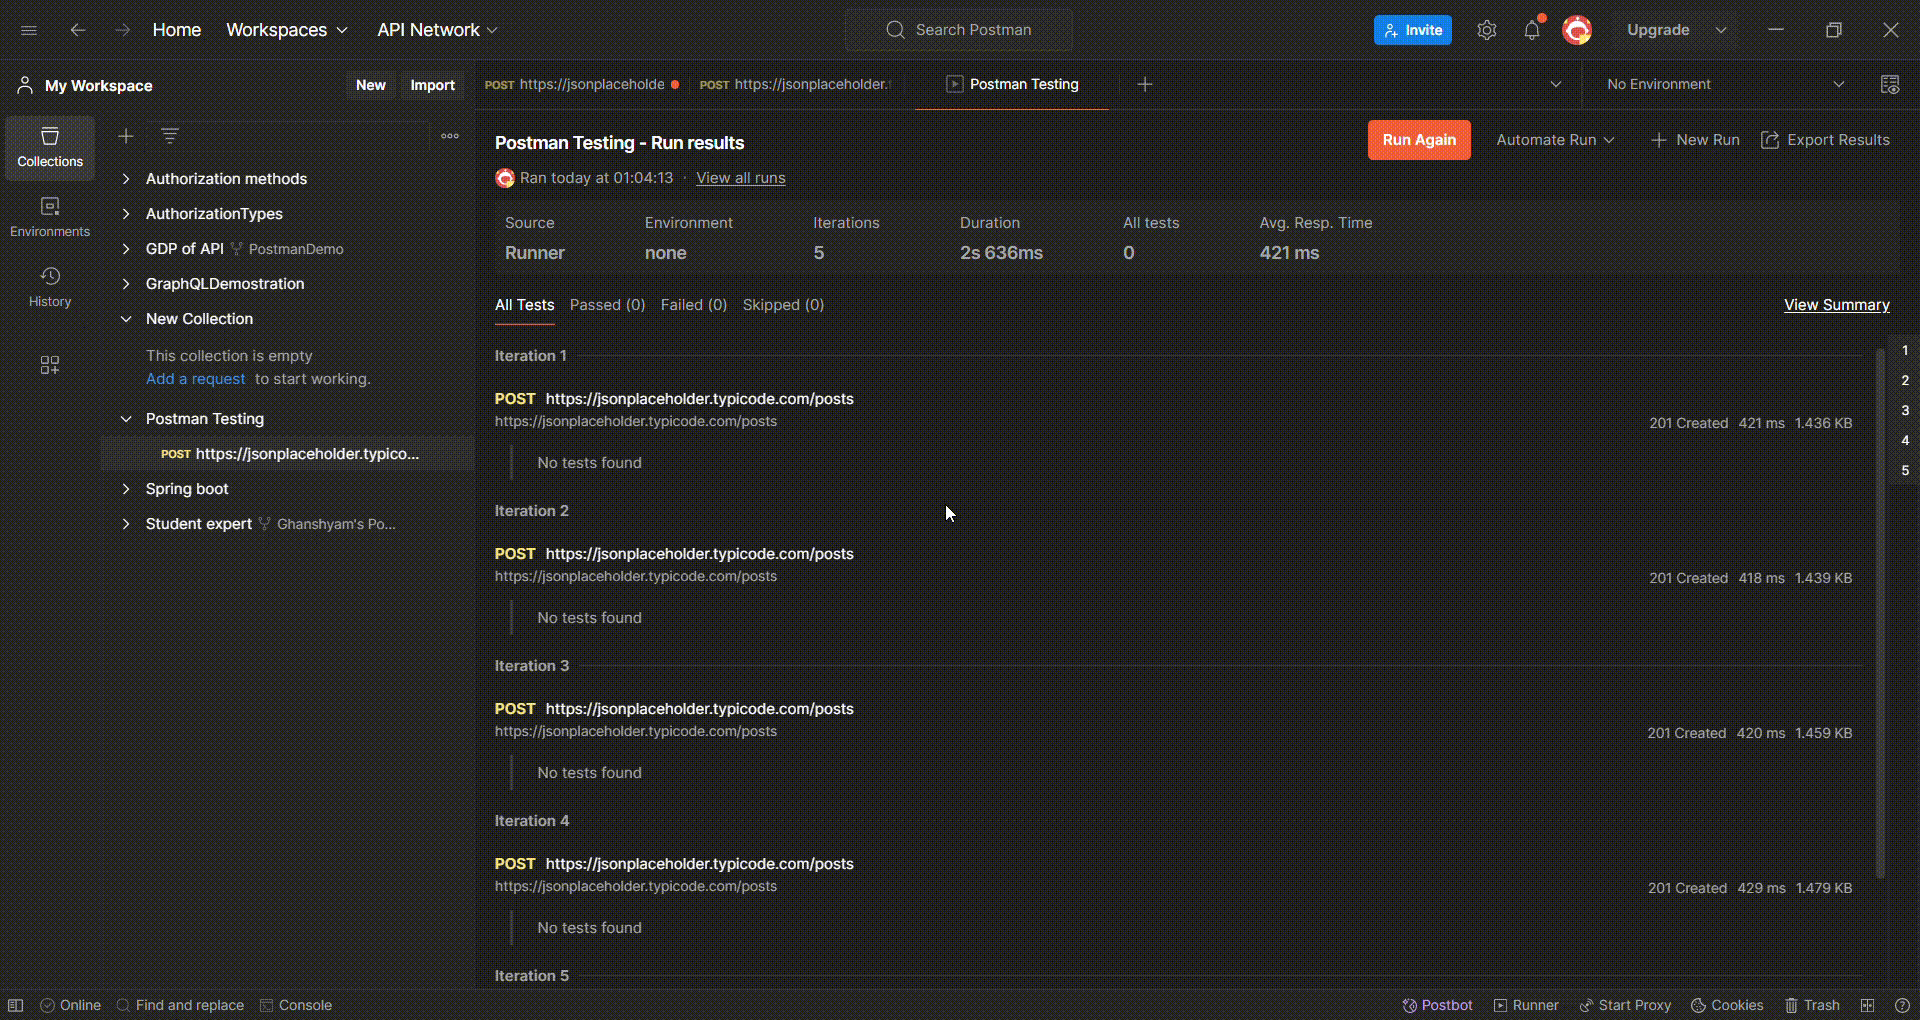Screen dimensions: 1920x1020
Task: Switch to the unsaved POST request tab
Action: [581, 85]
